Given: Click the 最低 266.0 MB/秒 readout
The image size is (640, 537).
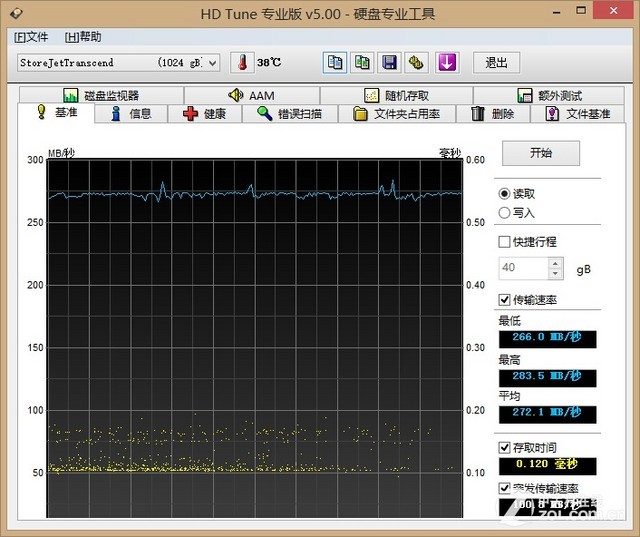Looking at the screenshot, I should 547,339.
